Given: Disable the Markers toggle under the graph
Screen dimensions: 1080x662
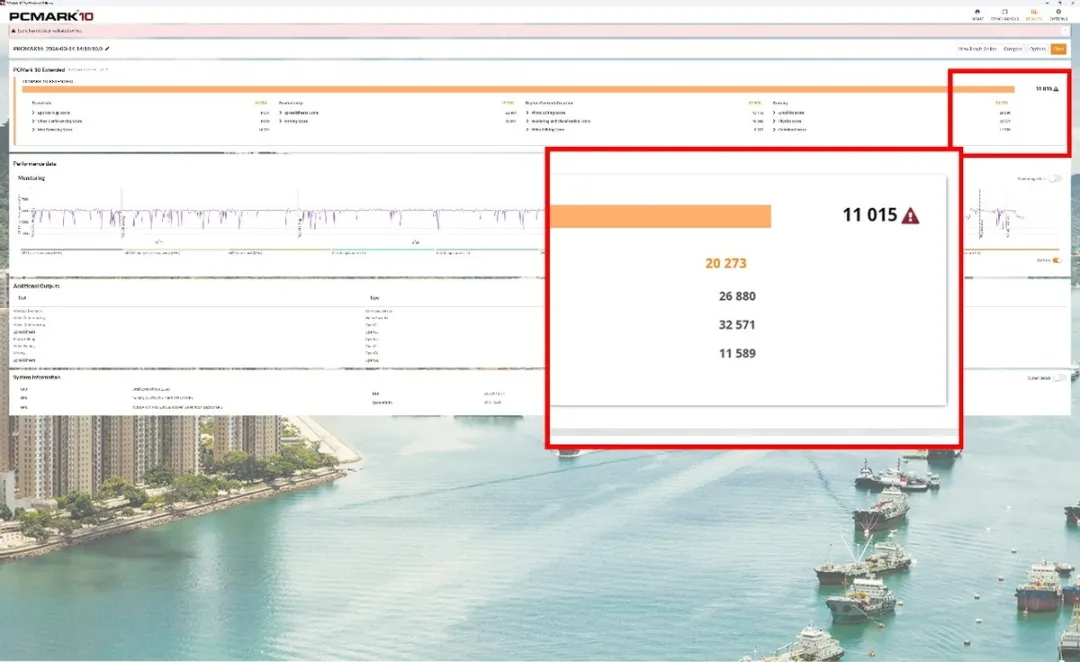Looking at the screenshot, I should 1055,260.
